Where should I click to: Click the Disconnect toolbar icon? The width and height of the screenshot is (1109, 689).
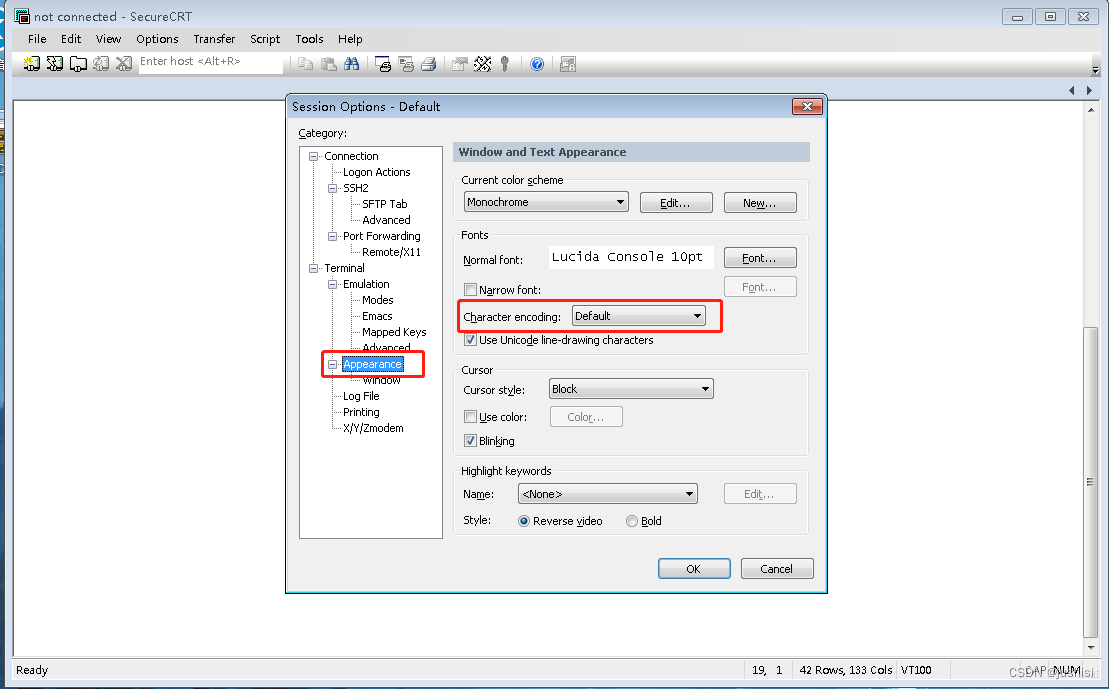point(124,64)
